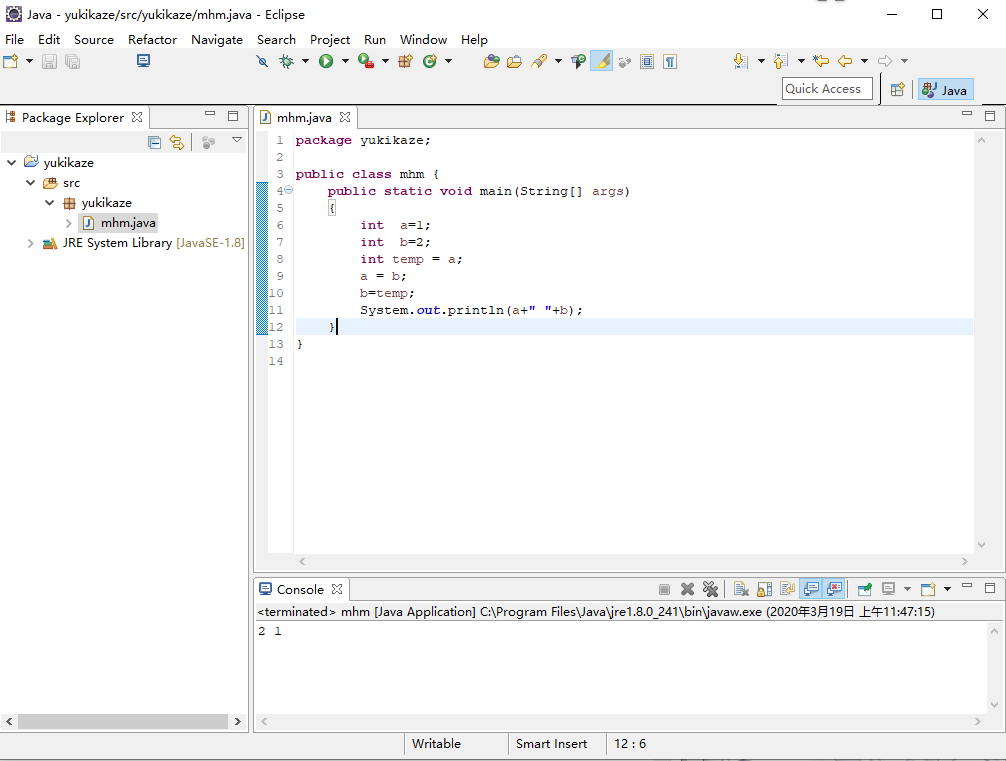
Task: Open the Refactor menu
Action: [x=152, y=40]
